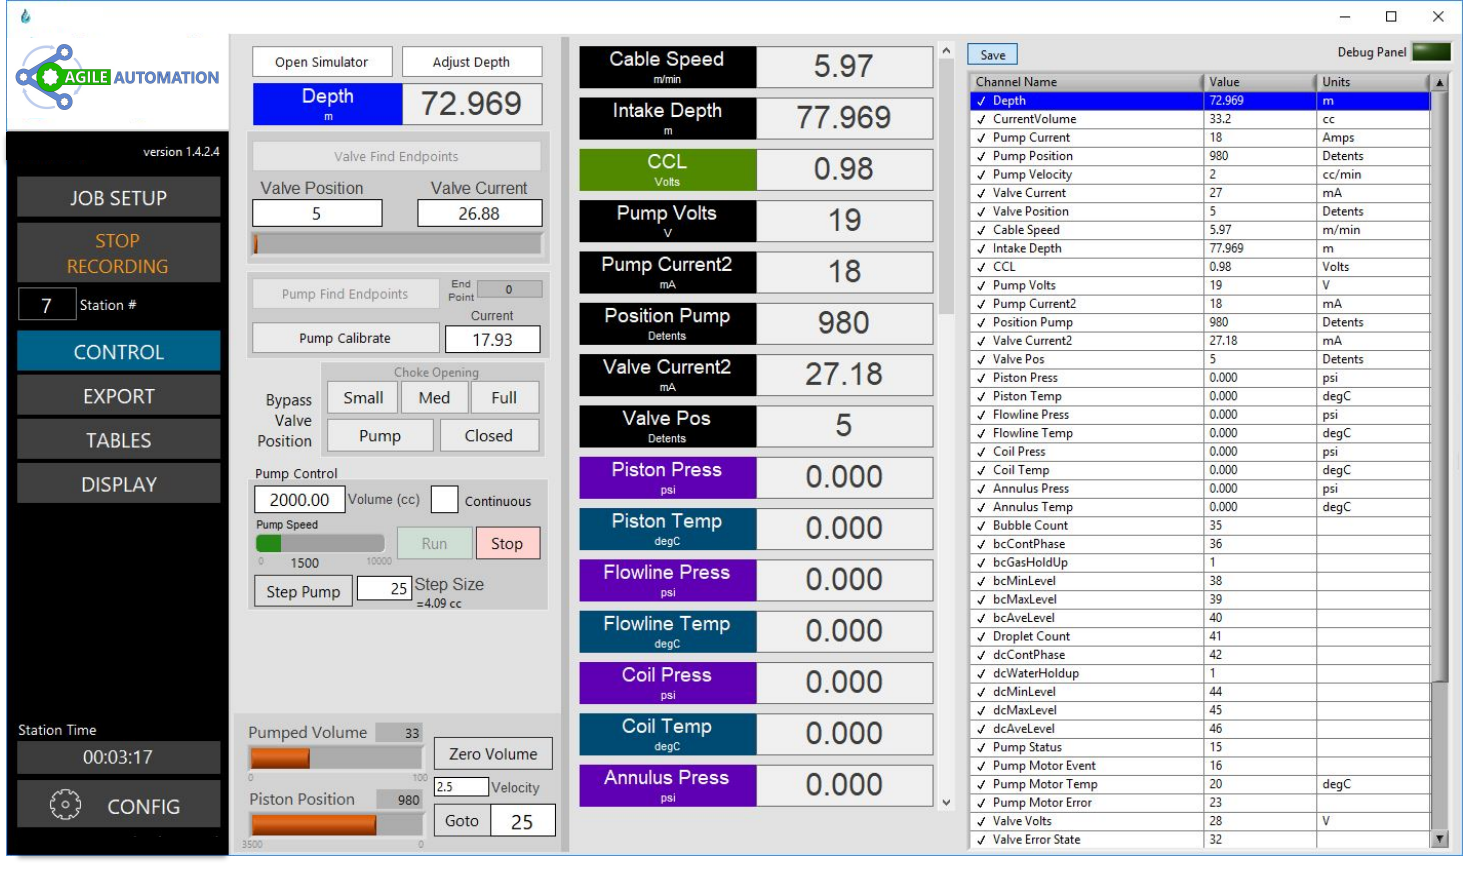Click Zero Volume
Image resolution: width=1463 pixels, height=890 pixels.
tap(492, 753)
